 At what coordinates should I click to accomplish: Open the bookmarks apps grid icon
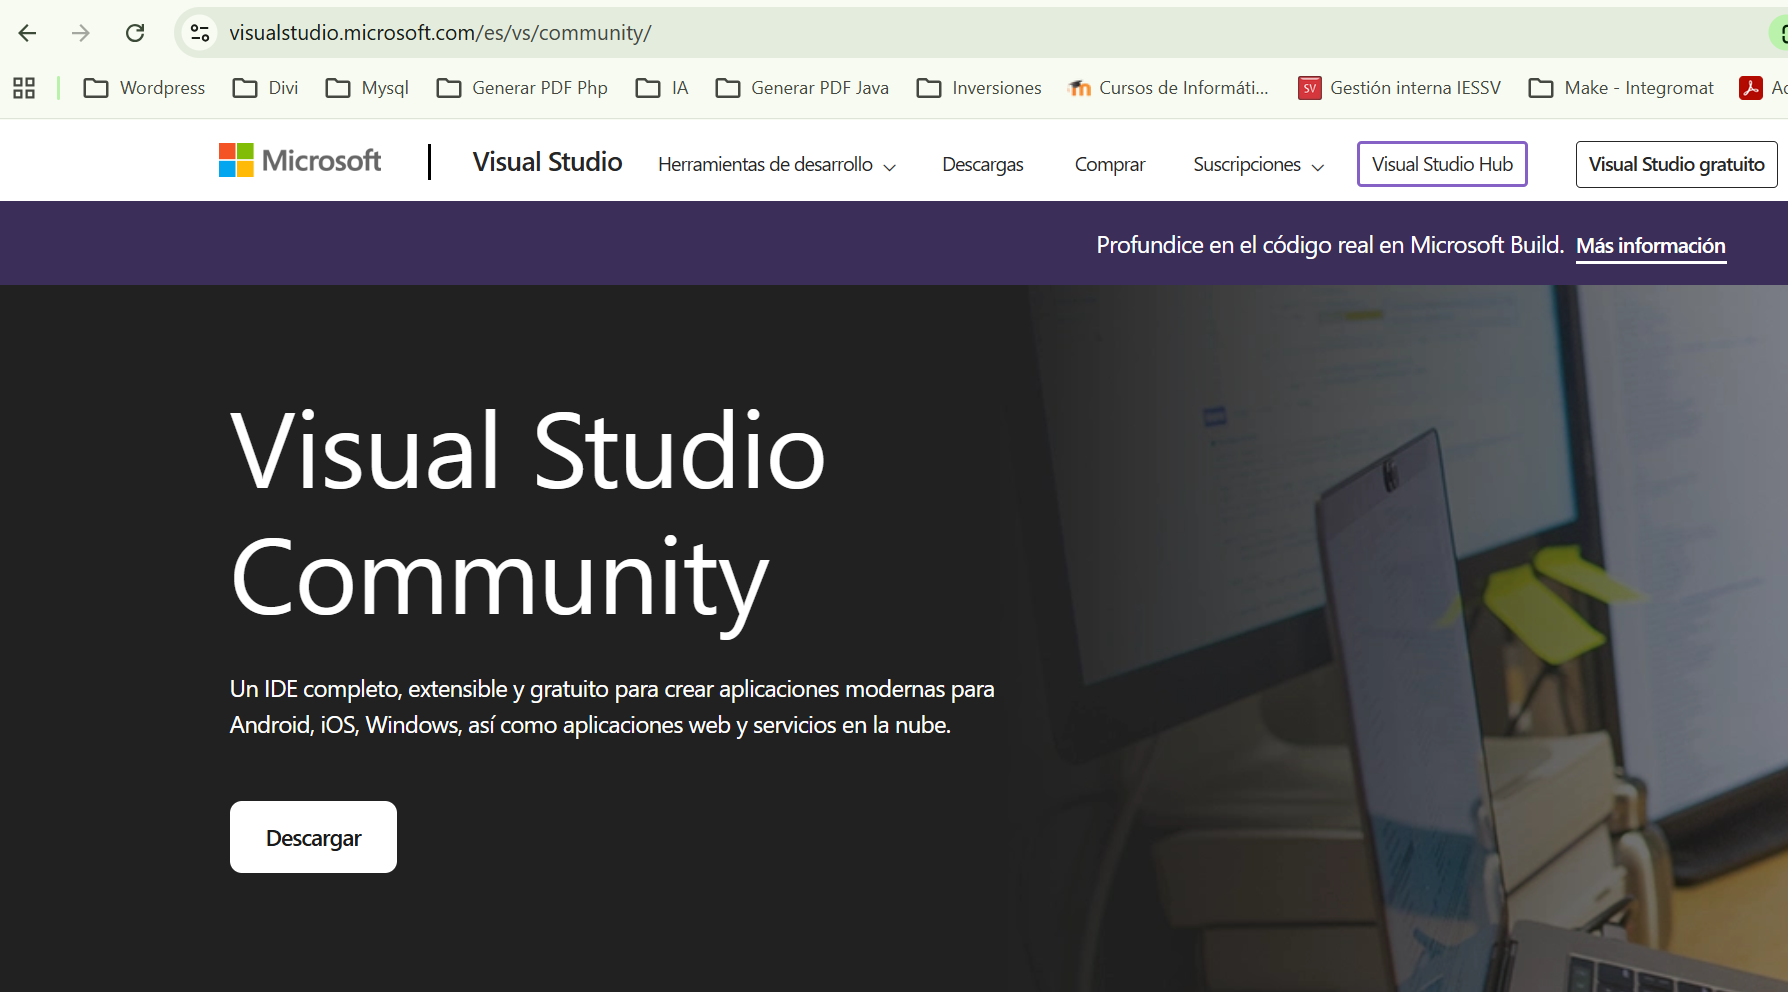click(x=23, y=88)
